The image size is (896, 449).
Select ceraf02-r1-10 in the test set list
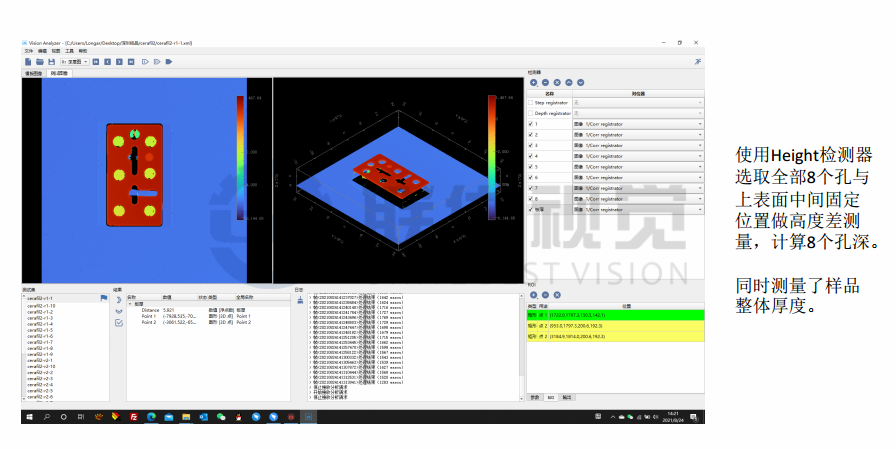[42, 305]
